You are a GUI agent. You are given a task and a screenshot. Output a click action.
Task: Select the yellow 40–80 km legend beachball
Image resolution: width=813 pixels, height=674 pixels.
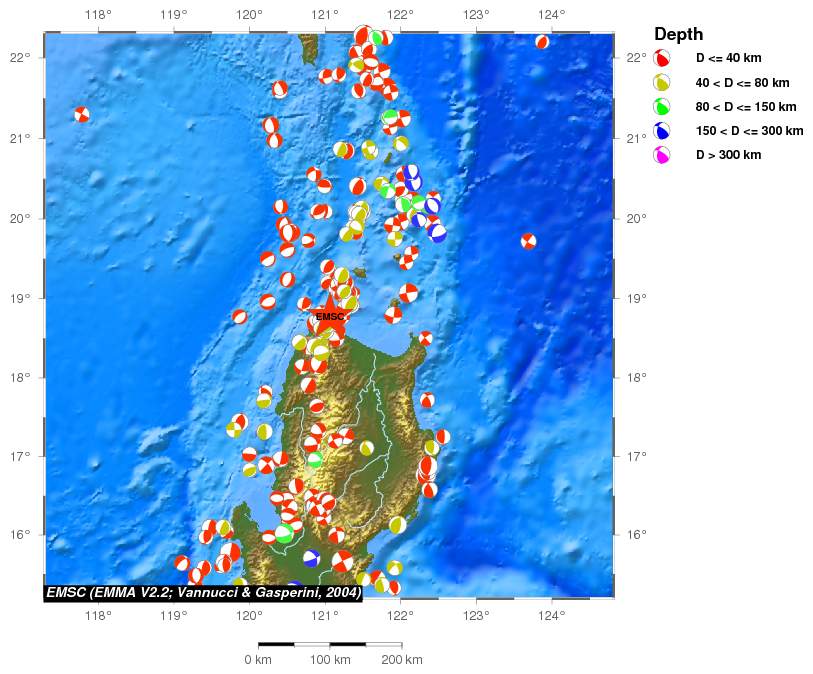[x=661, y=83]
